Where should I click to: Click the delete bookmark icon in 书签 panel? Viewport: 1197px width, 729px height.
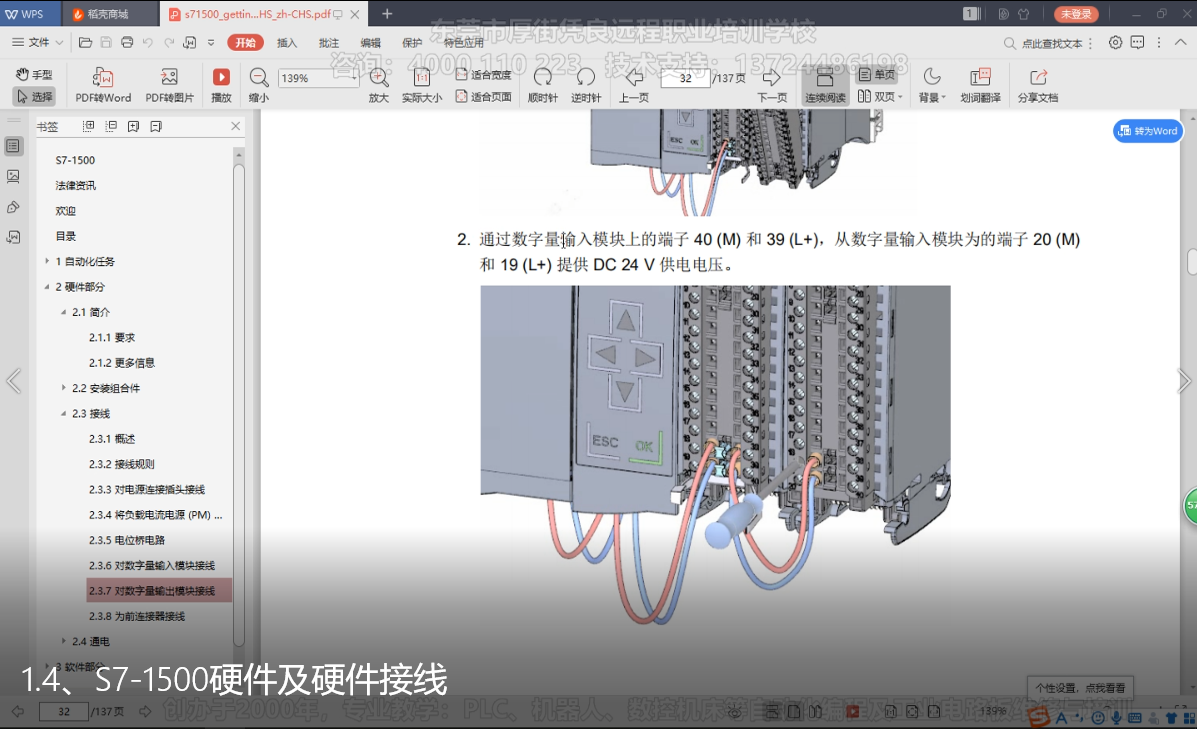(156, 127)
